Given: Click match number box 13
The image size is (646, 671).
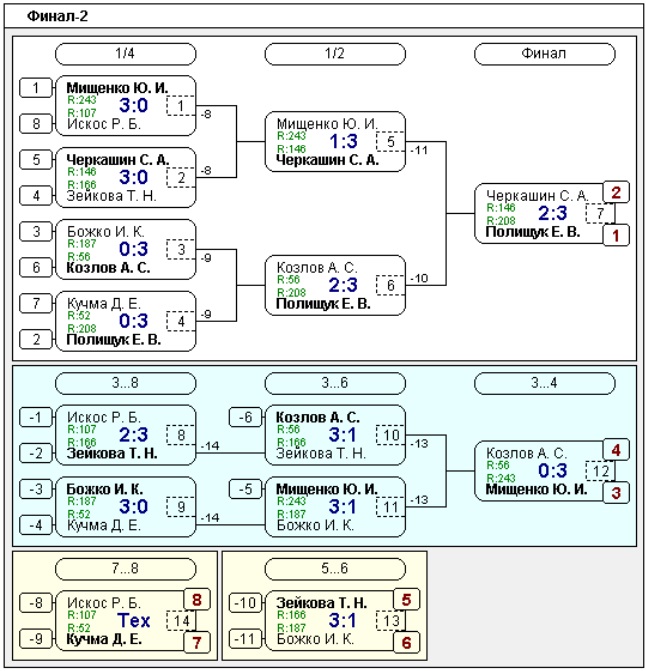Looking at the screenshot, I should [391, 621].
